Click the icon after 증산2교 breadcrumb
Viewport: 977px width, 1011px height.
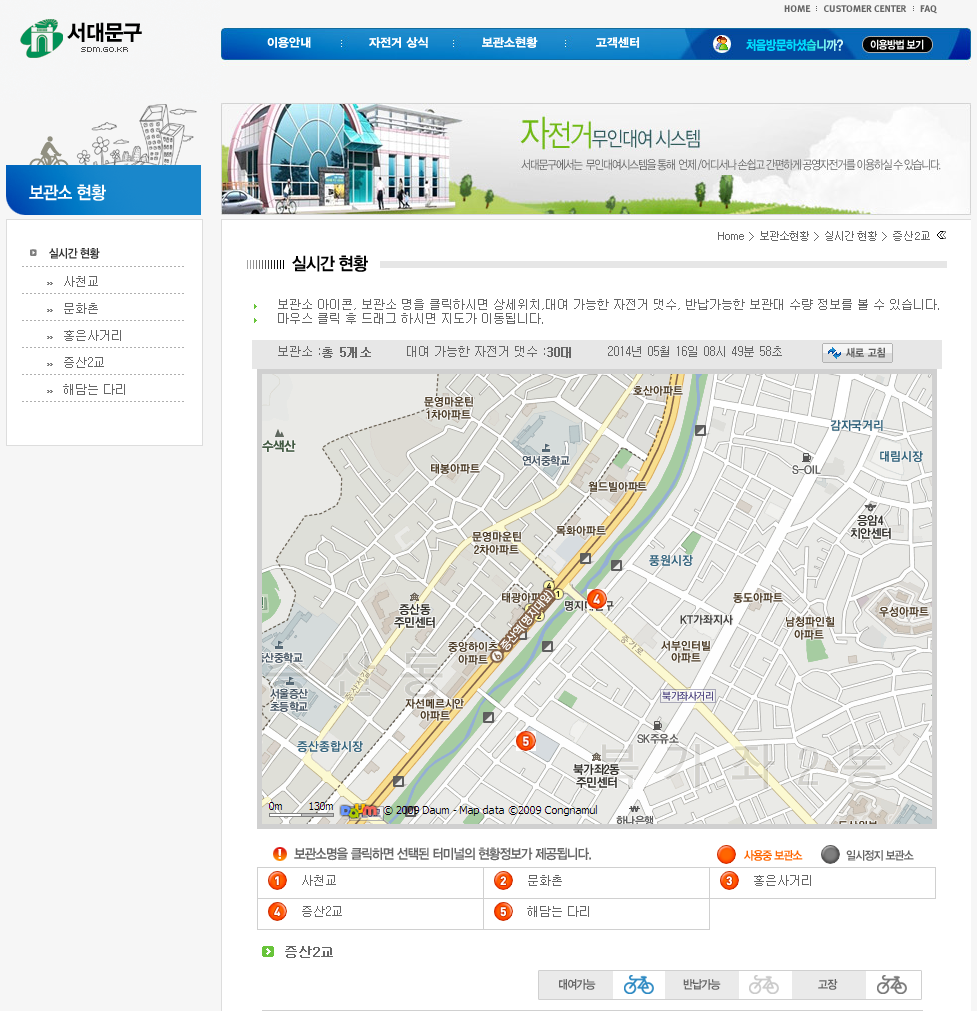coord(941,236)
